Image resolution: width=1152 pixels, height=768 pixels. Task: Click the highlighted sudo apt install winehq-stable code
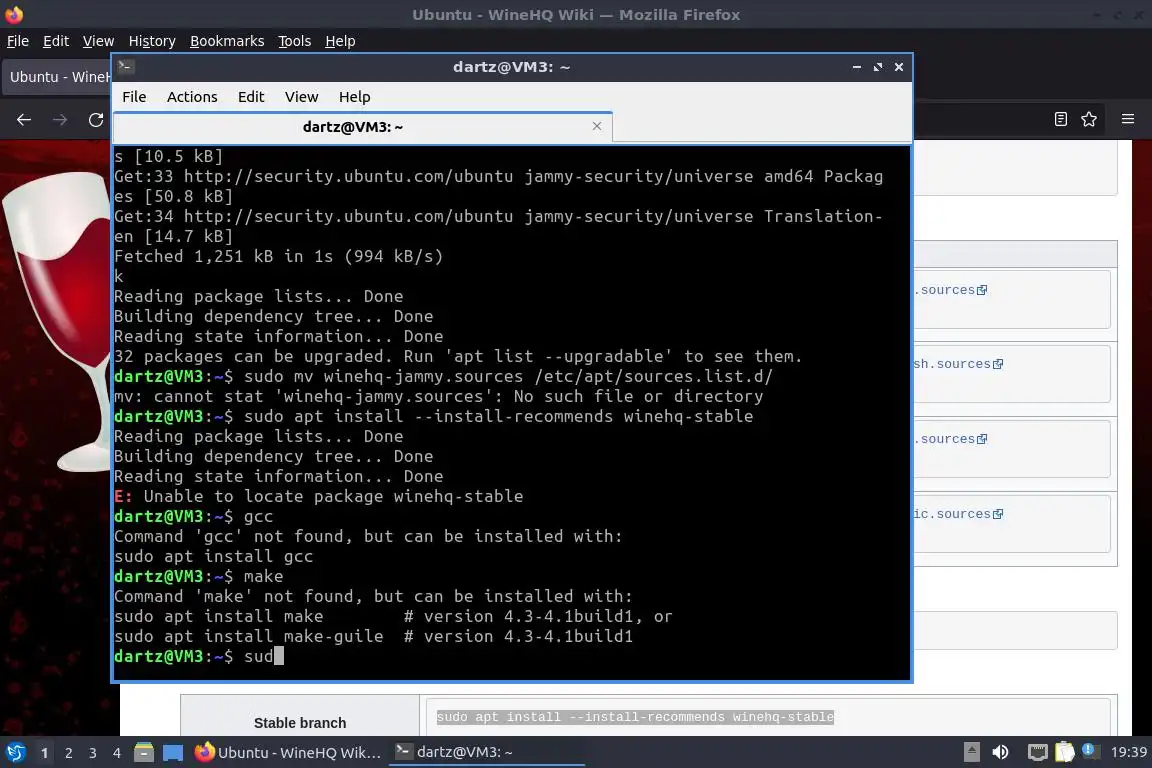click(x=635, y=717)
